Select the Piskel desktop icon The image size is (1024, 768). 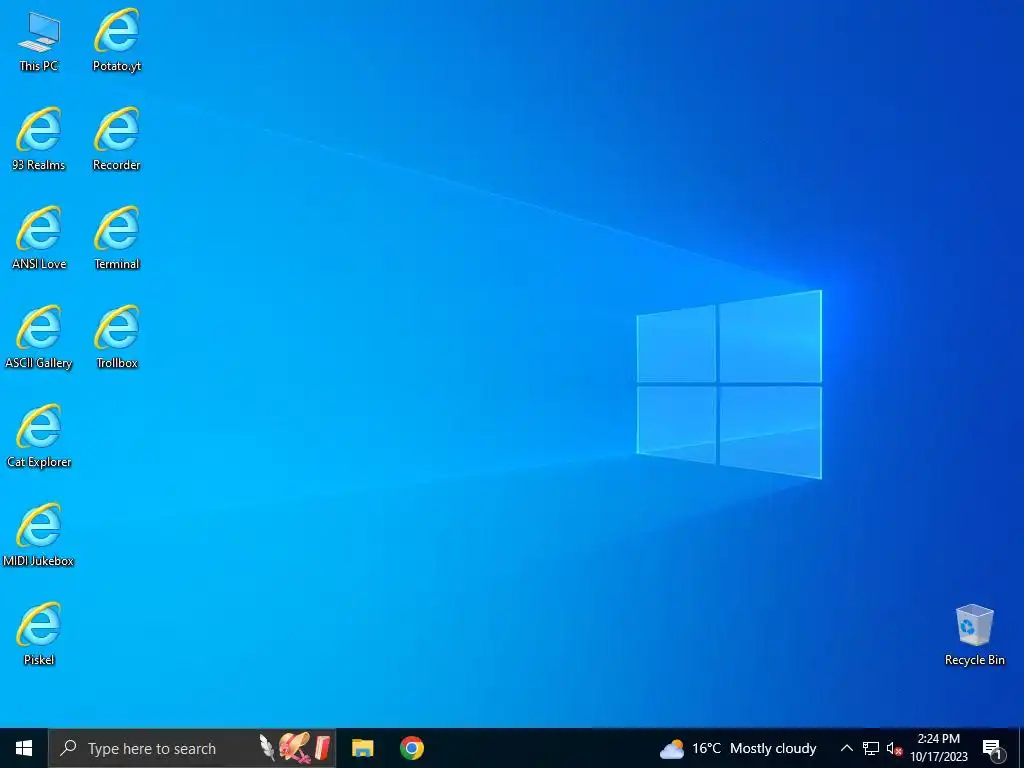coord(39,635)
